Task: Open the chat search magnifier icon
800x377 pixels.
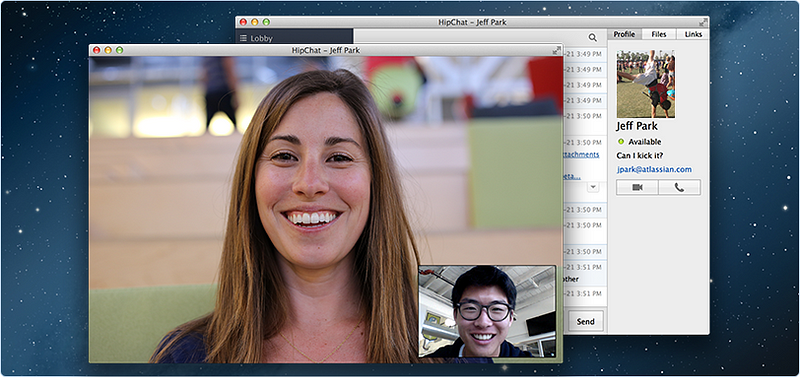Action: (592, 37)
